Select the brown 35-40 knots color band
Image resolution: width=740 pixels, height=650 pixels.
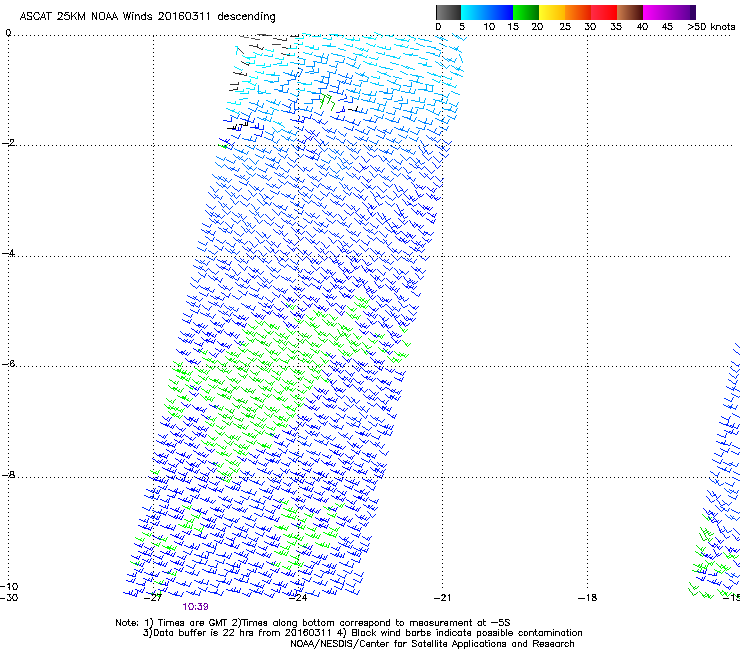630,12
